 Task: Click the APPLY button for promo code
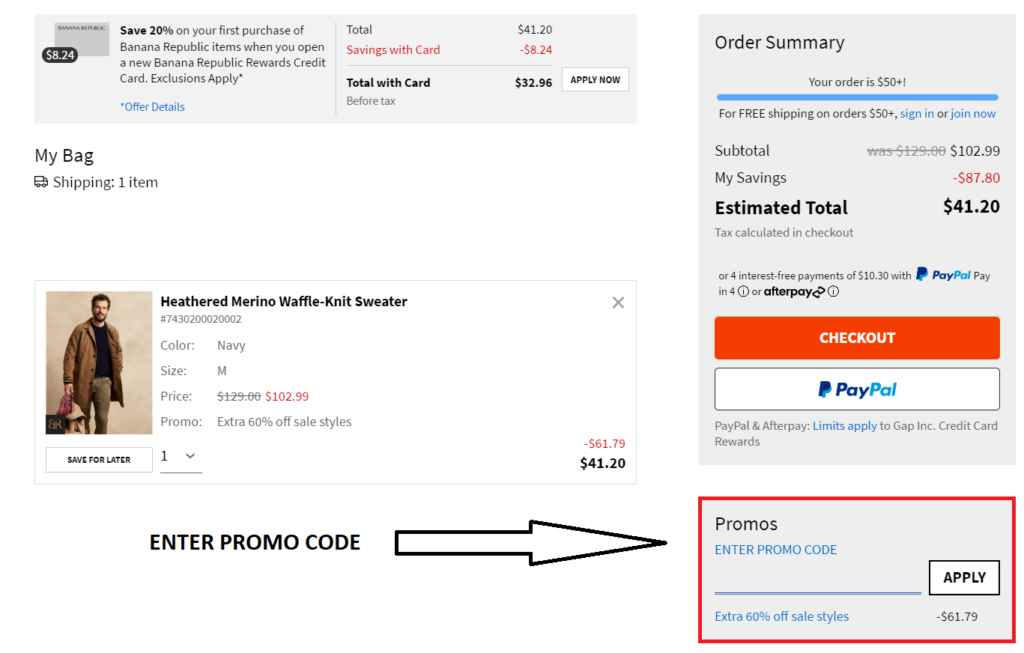click(964, 577)
